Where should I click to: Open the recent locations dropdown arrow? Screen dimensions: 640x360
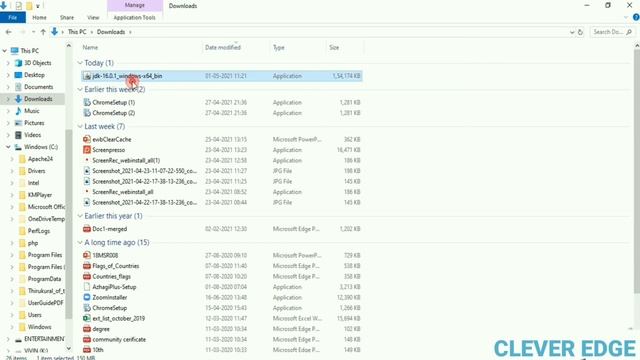33,32
